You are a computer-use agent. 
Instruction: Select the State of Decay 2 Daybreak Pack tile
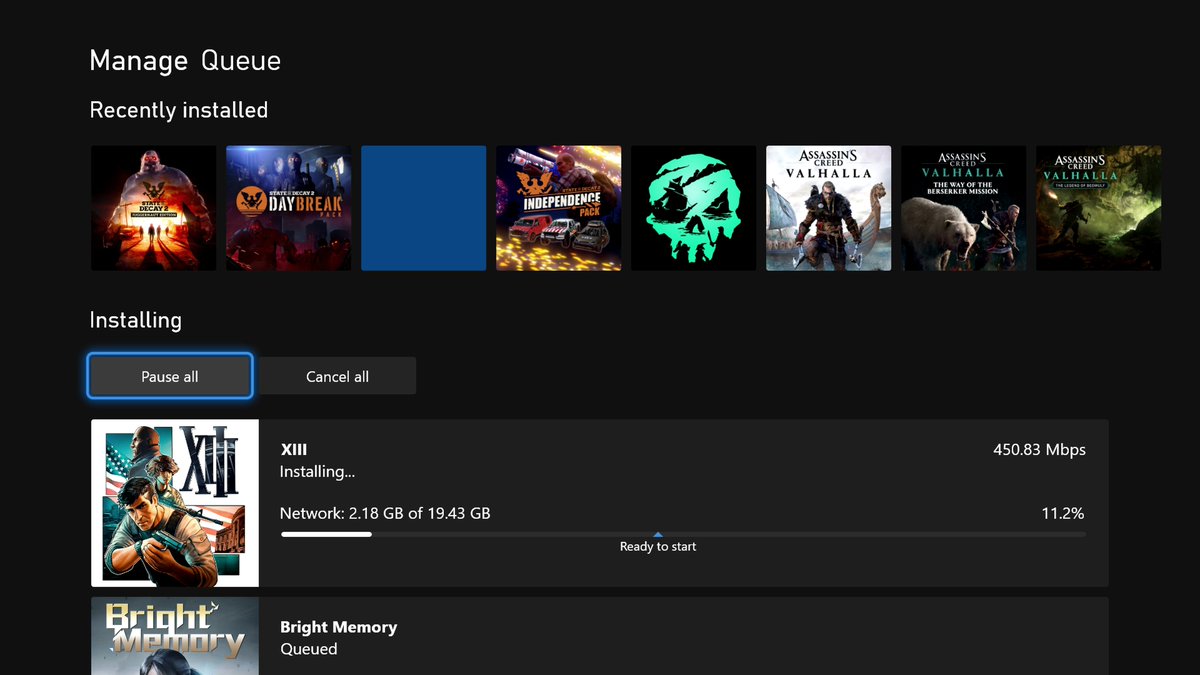tap(288, 208)
